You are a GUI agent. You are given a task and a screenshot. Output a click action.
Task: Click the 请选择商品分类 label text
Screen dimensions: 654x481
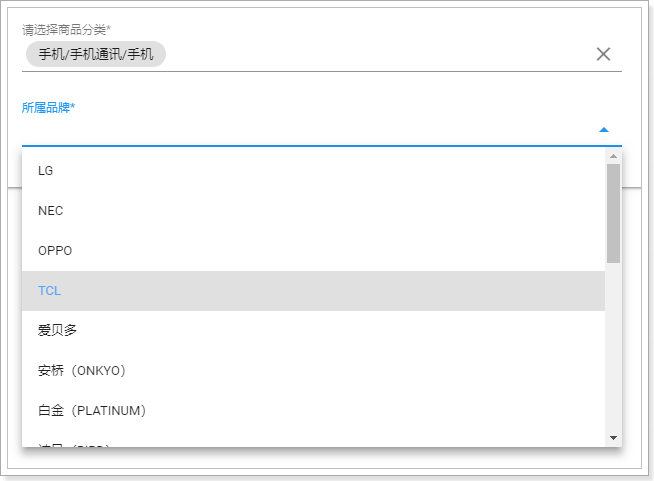click(66, 30)
